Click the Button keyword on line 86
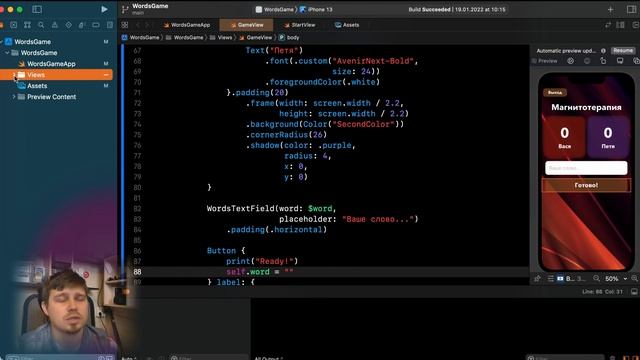Image resolution: width=640 pixels, height=360 pixels. pos(221,251)
